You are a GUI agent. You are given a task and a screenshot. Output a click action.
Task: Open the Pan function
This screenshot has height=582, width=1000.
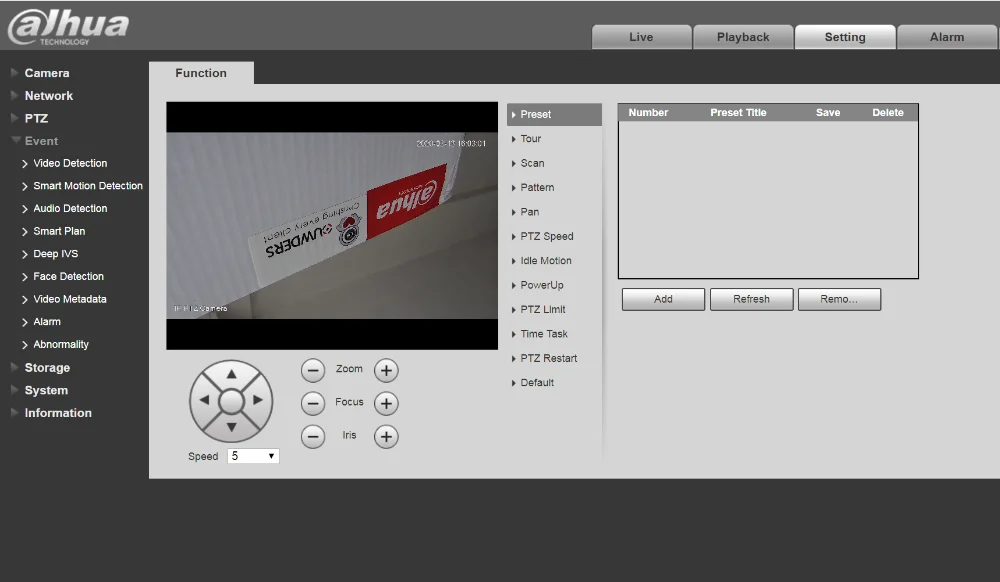coord(529,212)
